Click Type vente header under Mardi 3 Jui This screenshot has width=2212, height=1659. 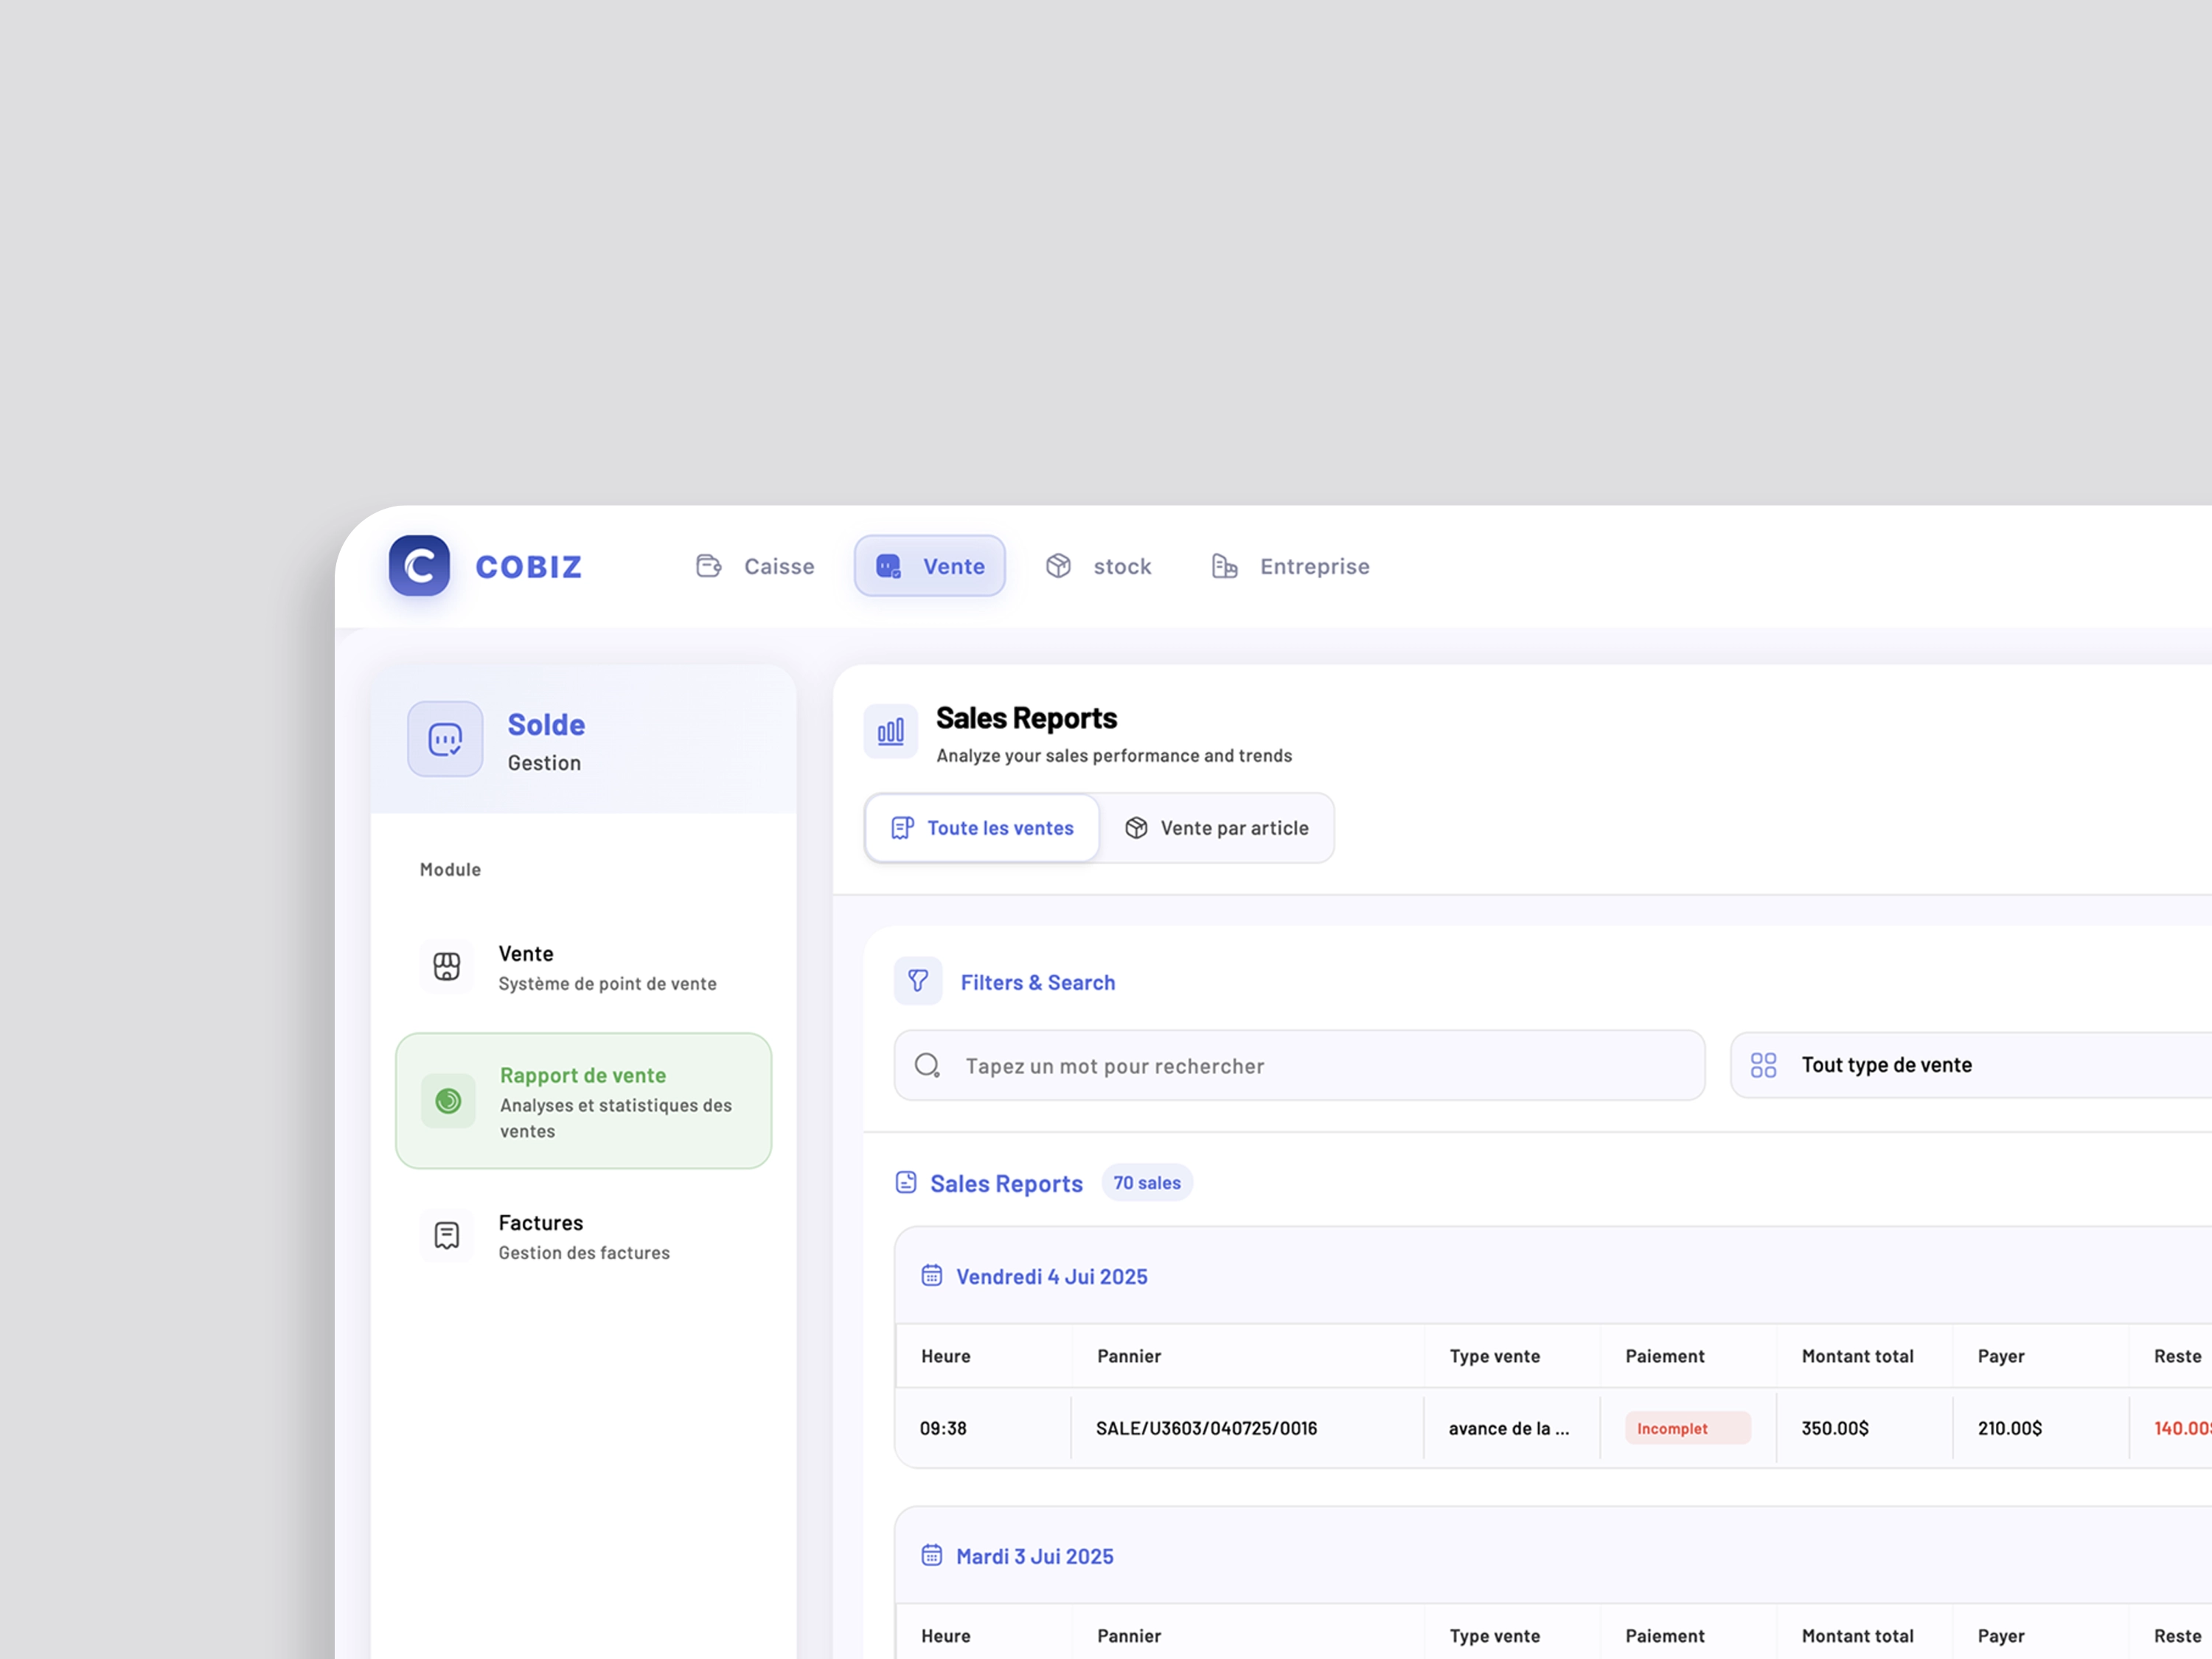[1495, 1636]
